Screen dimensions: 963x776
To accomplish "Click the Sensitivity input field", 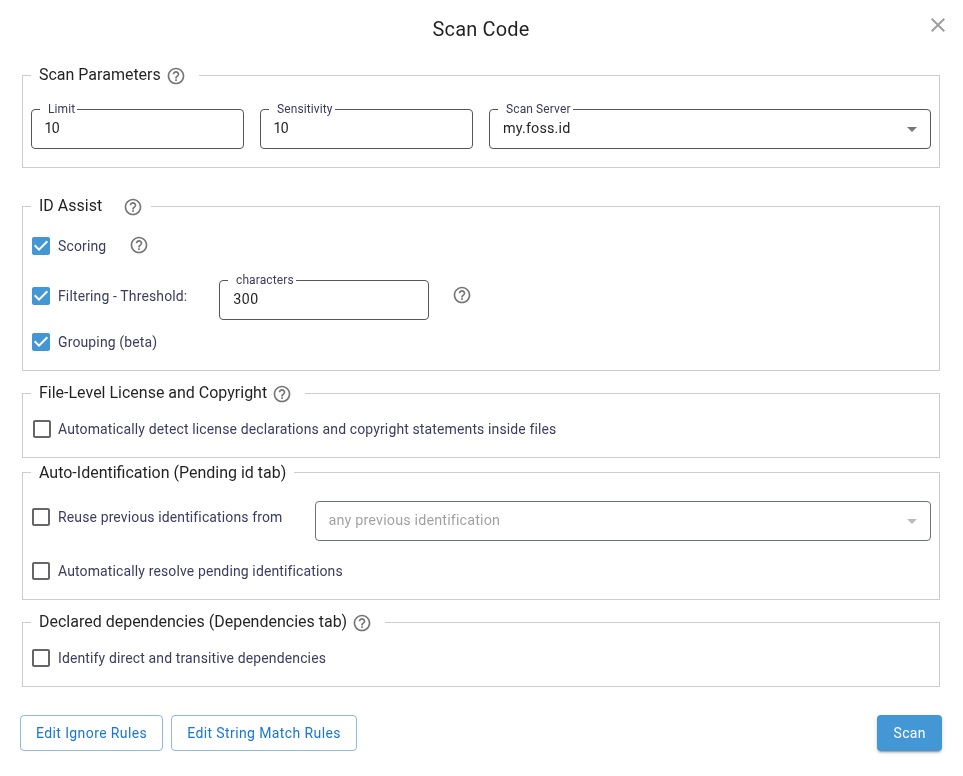I will 367,129.
